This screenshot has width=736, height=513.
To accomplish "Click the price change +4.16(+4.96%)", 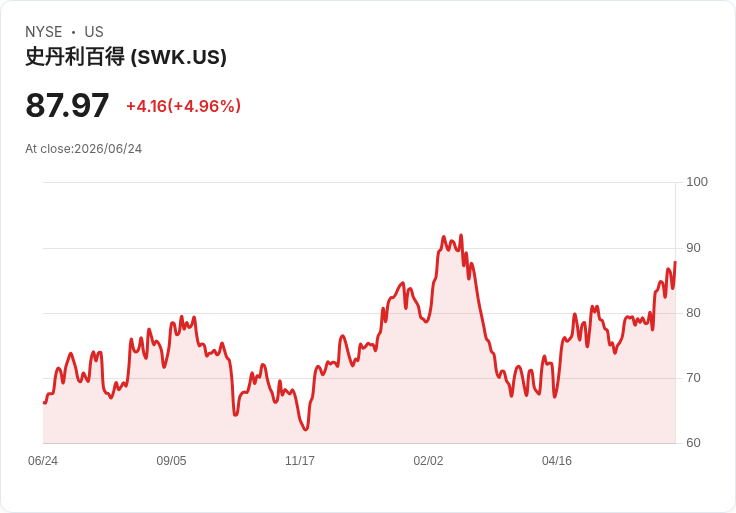I will [x=184, y=106].
